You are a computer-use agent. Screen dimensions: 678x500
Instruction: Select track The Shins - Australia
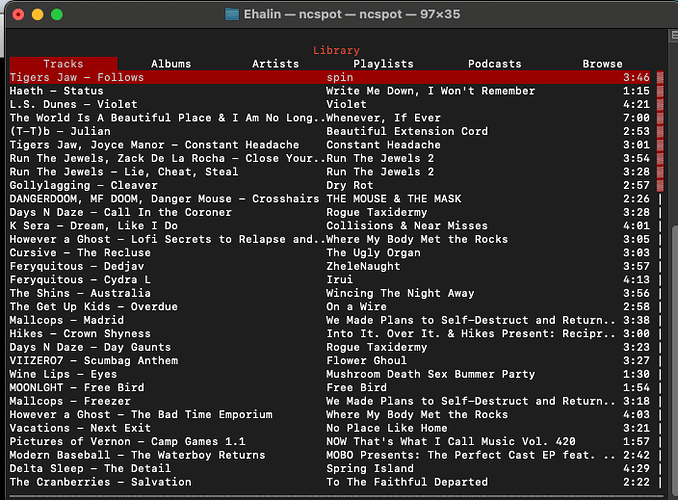tap(329, 293)
